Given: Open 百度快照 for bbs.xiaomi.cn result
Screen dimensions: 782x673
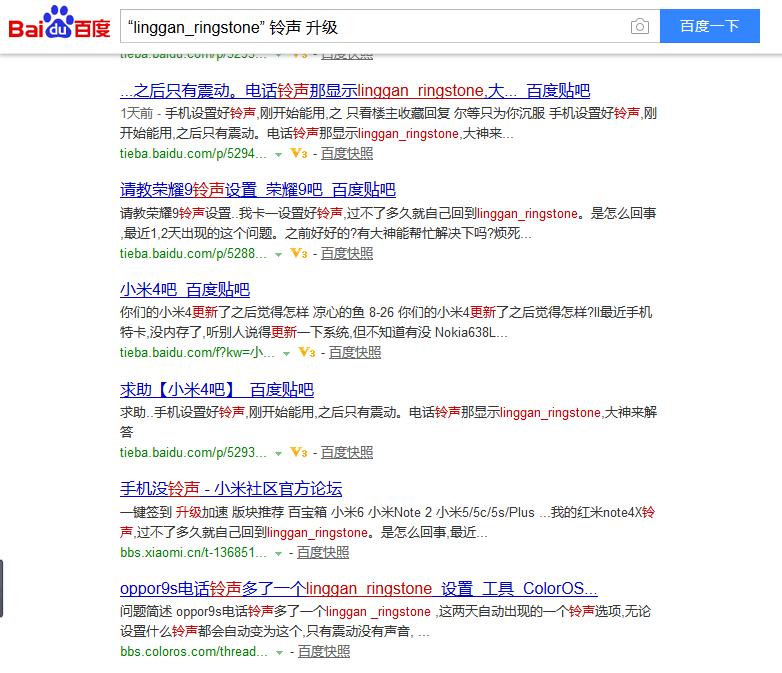Looking at the screenshot, I should click(323, 552).
